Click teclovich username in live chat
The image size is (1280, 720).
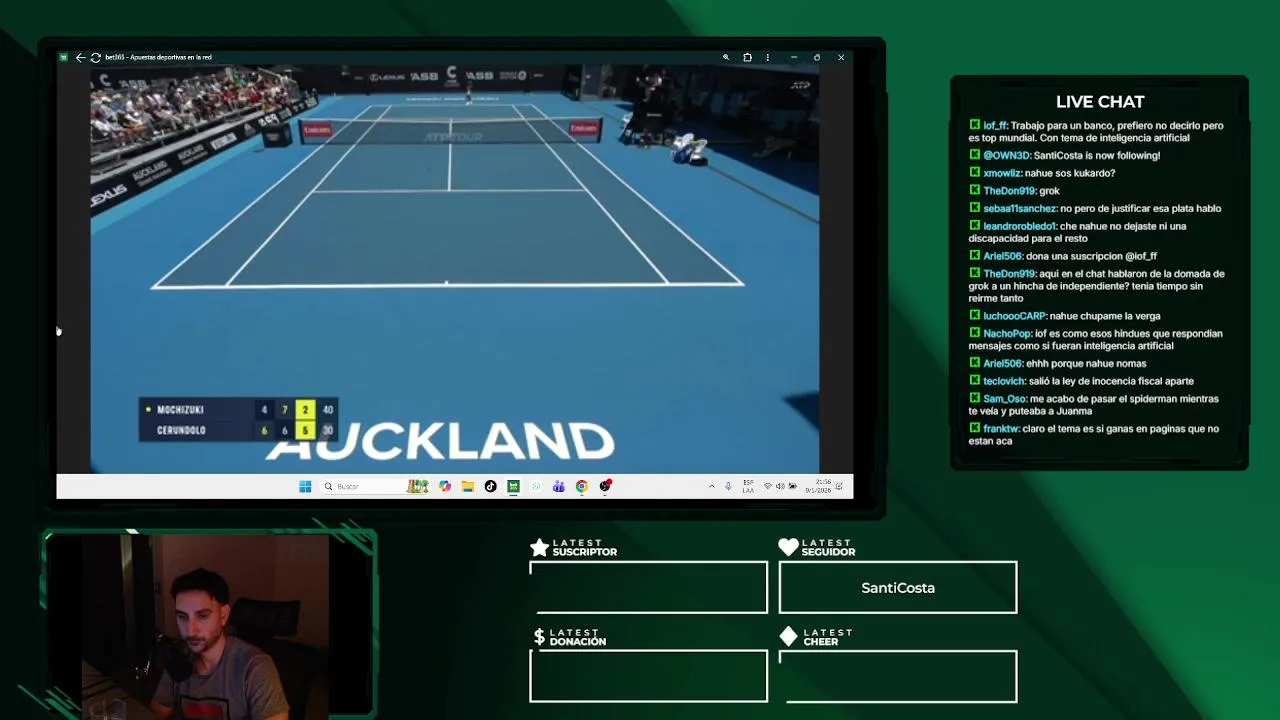click(1003, 381)
